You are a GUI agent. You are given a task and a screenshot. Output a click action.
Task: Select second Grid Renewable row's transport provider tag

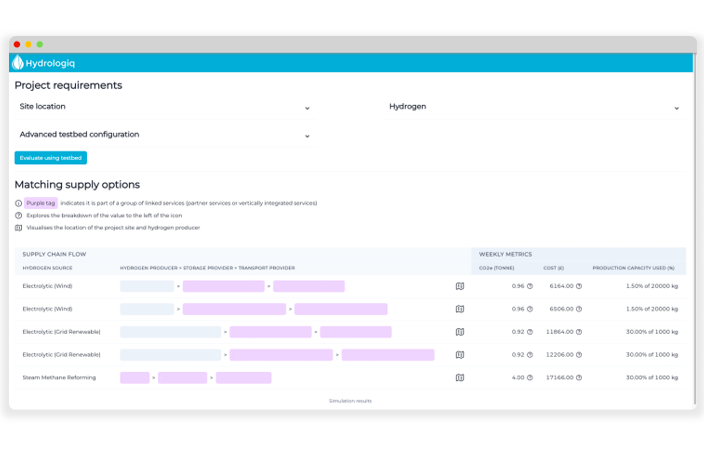388,355
